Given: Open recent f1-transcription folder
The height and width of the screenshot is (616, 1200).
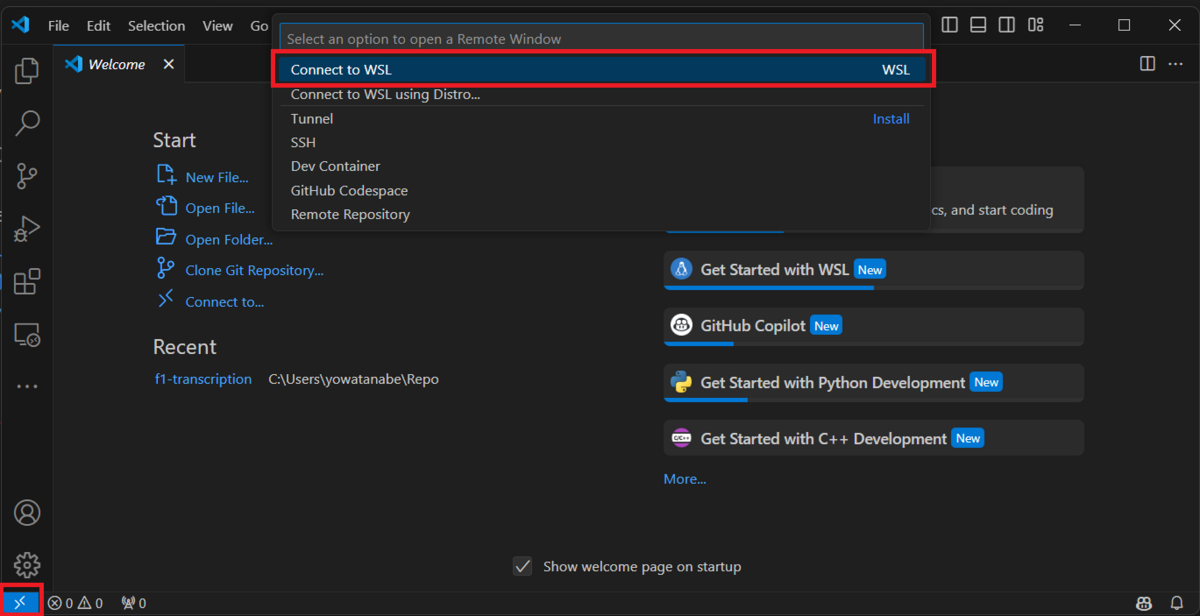Looking at the screenshot, I should tap(203, 379).
